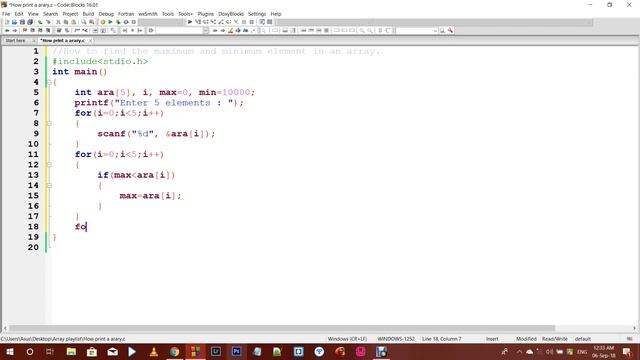Open the Search menu

tap(51, 14)
